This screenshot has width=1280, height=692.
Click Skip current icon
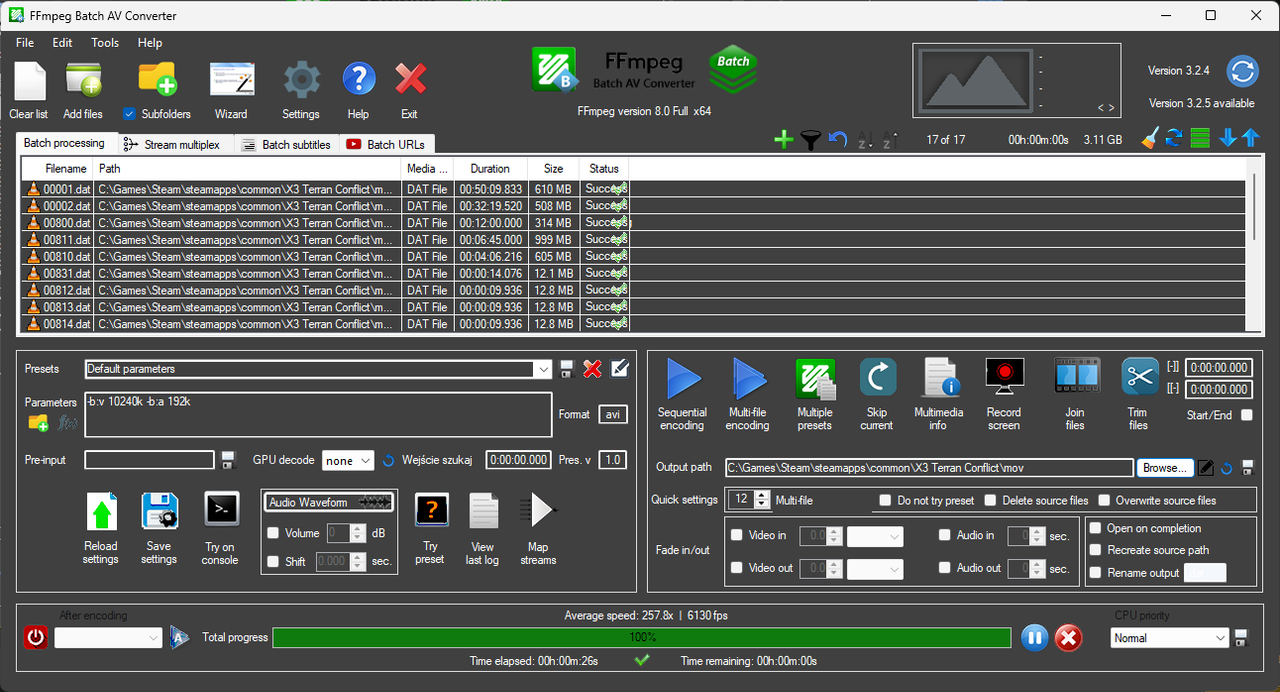click(x=877, y=378)
